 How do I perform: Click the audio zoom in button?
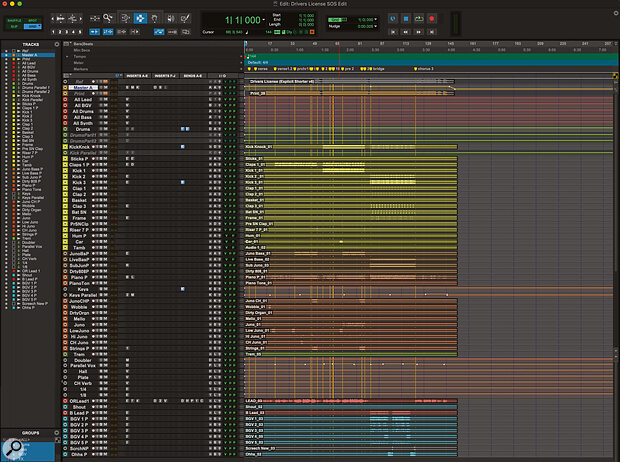(73, 18)
